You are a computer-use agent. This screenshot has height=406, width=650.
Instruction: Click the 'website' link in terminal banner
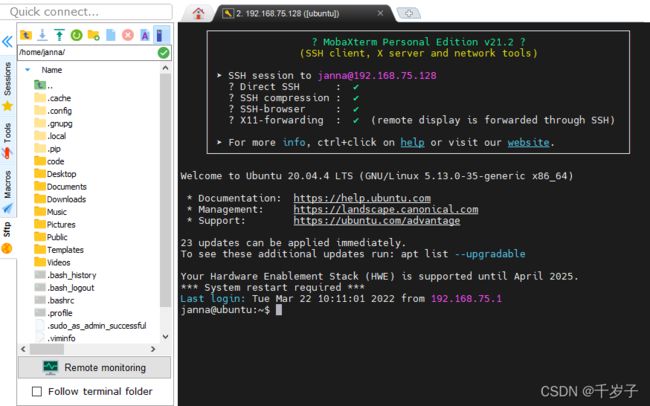point(529,143)
